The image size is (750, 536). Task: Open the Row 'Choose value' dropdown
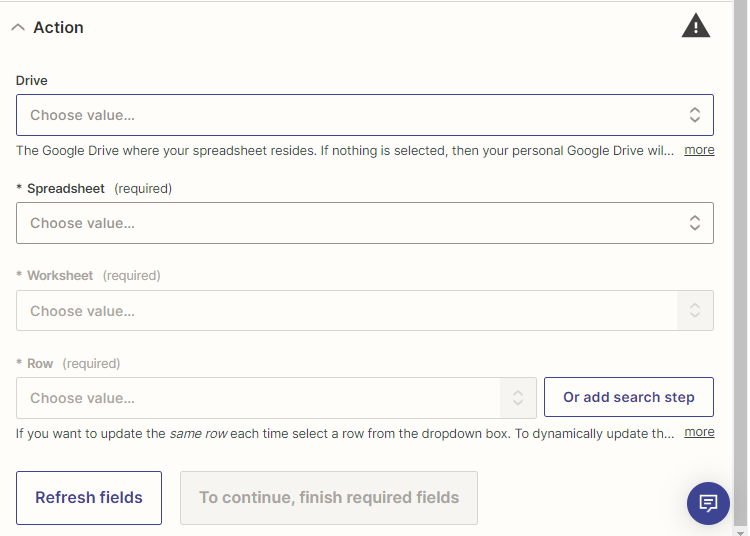260,398
